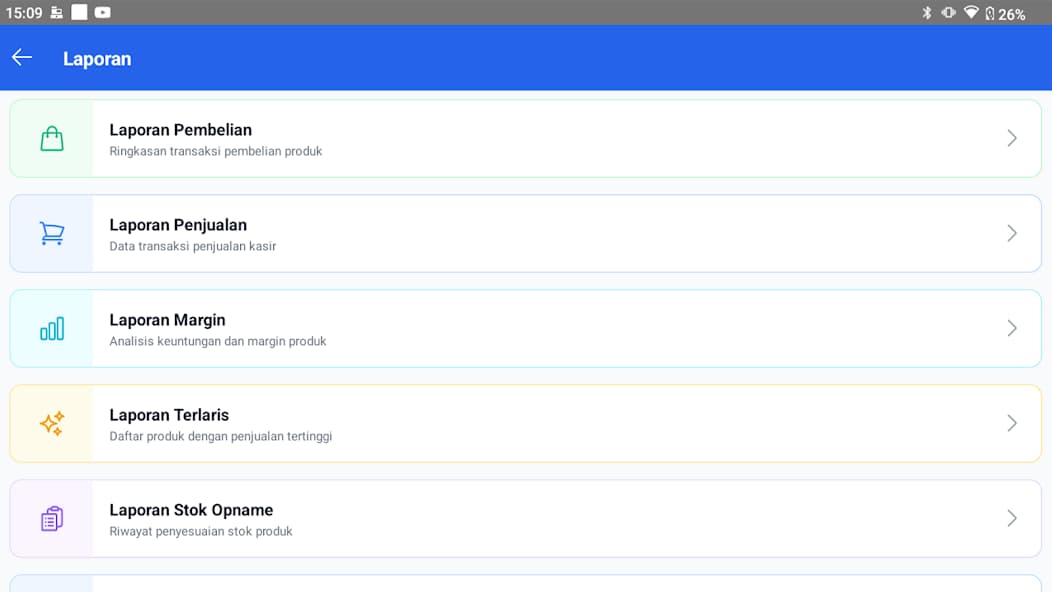Select the Laporan Terlaris title
Screen dimensions: 1052x592
tap(169, 415)
